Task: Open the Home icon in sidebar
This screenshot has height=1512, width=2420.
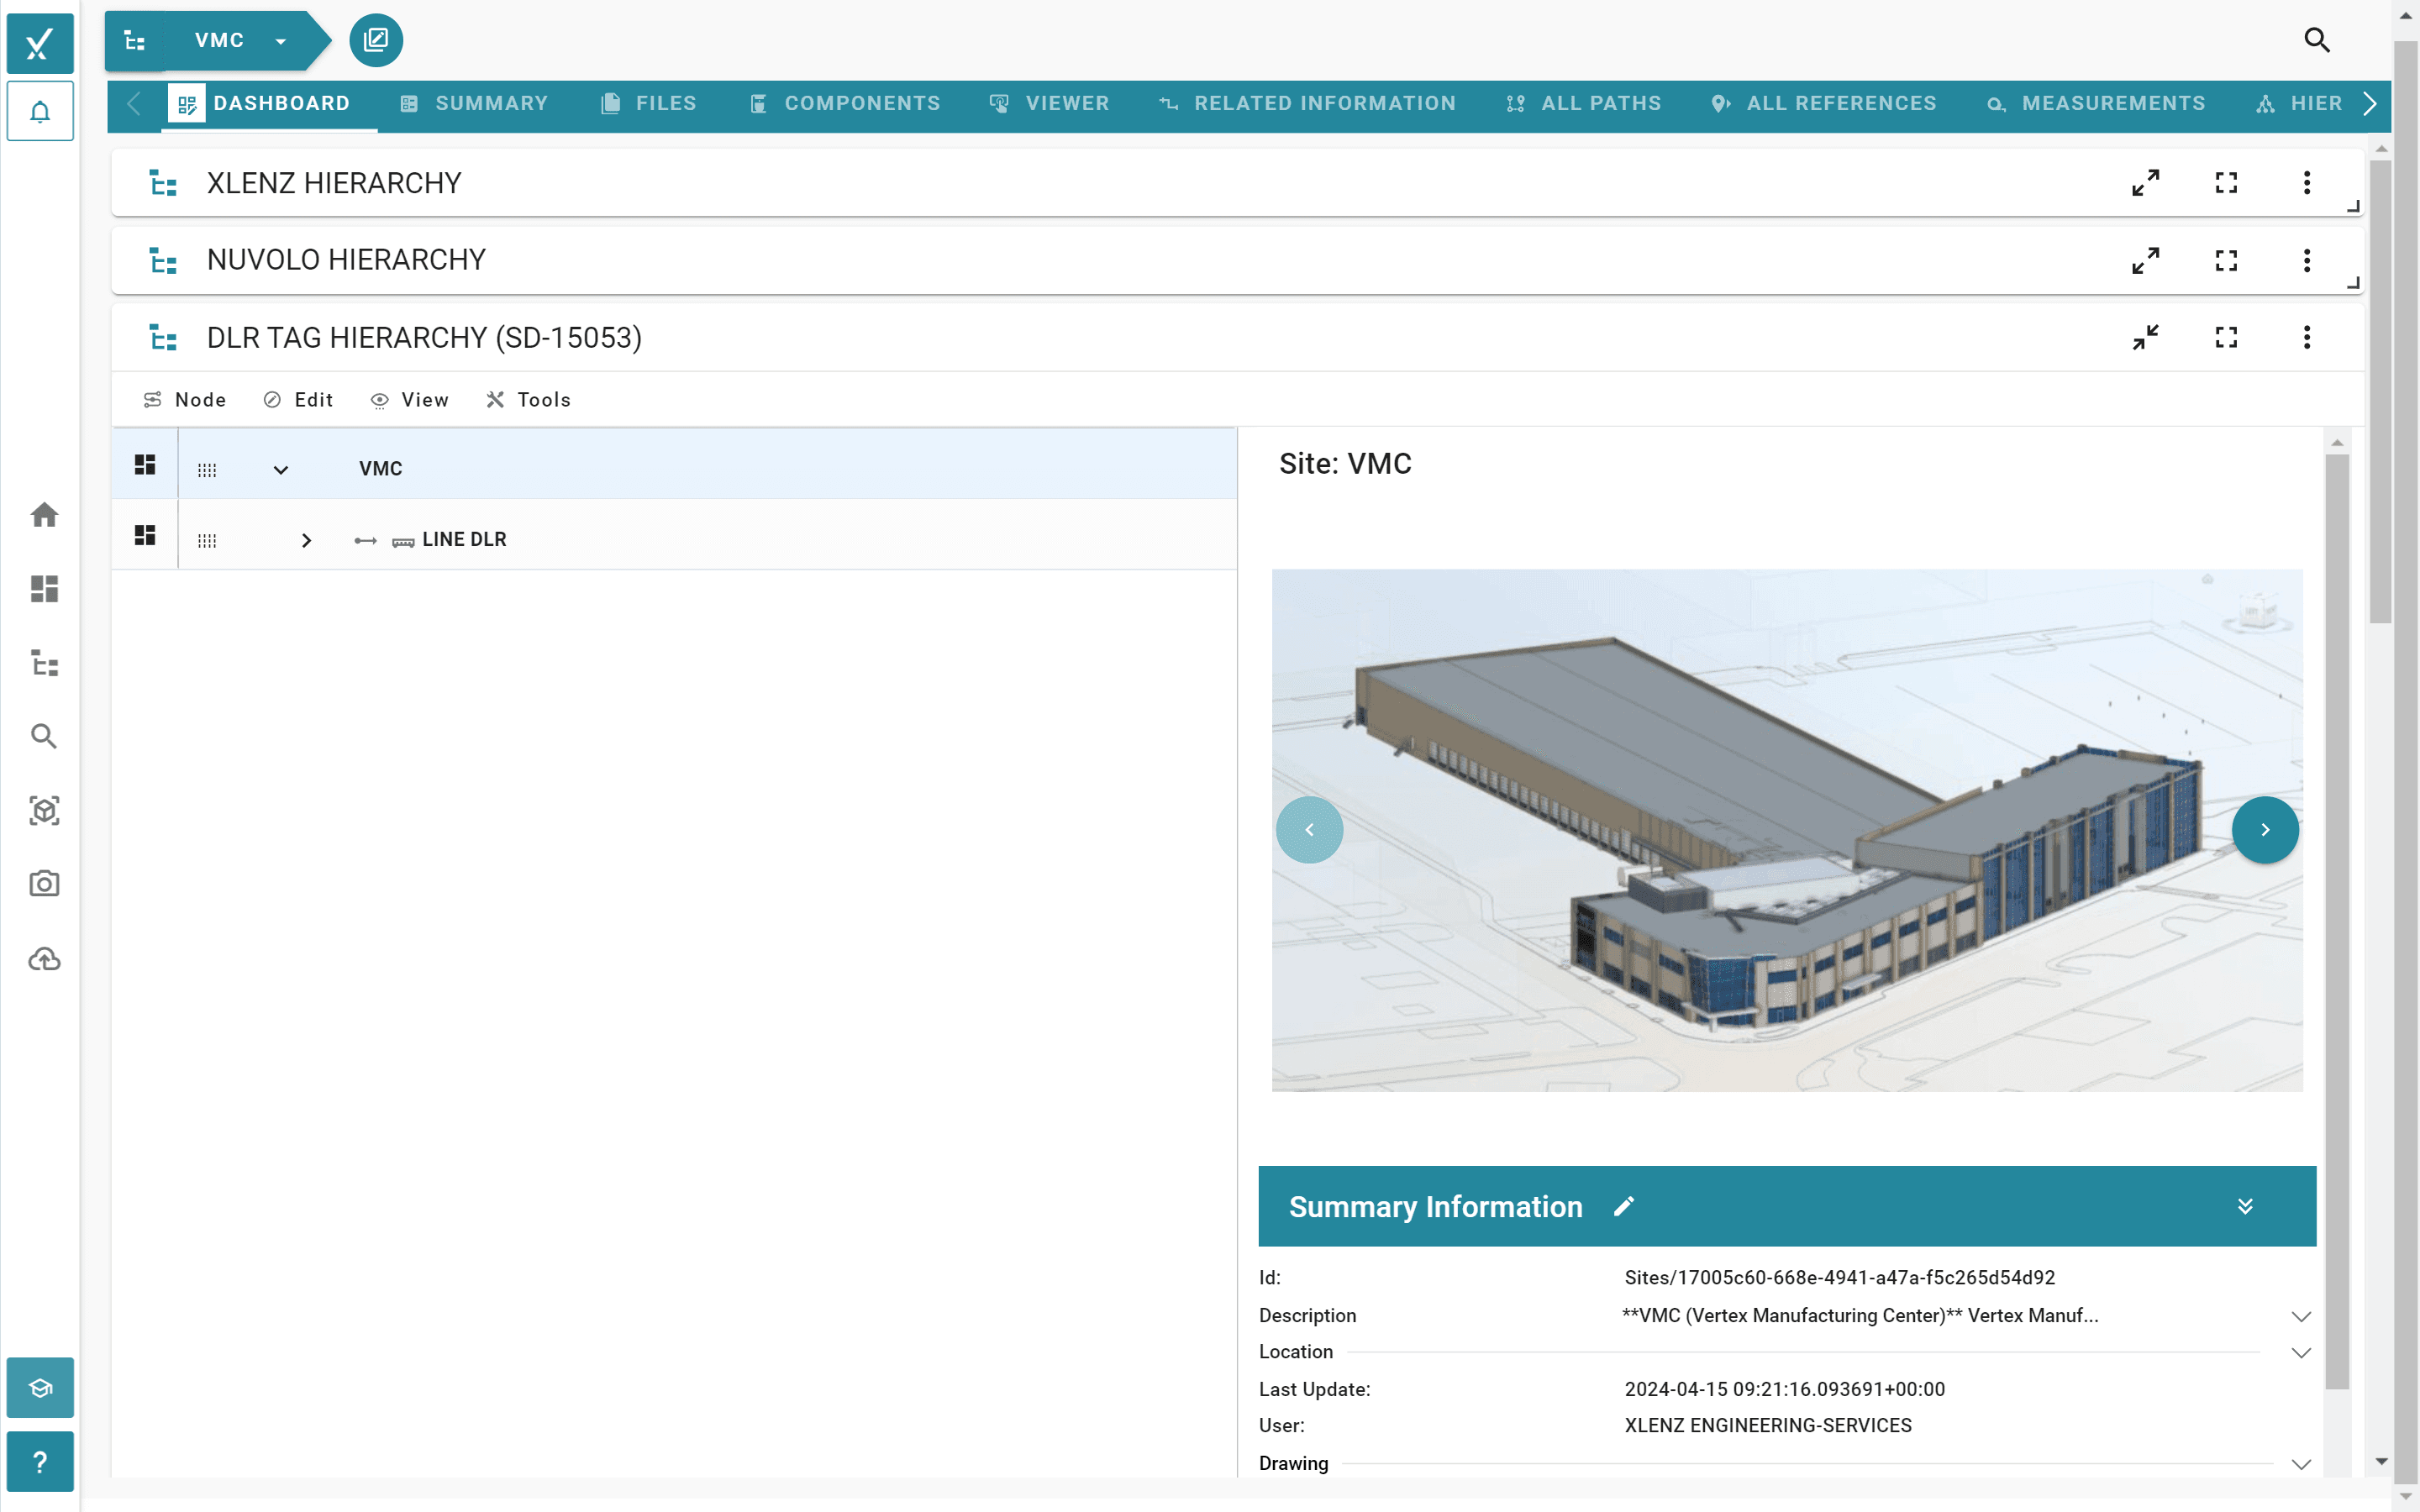Action: coord(43,514)
